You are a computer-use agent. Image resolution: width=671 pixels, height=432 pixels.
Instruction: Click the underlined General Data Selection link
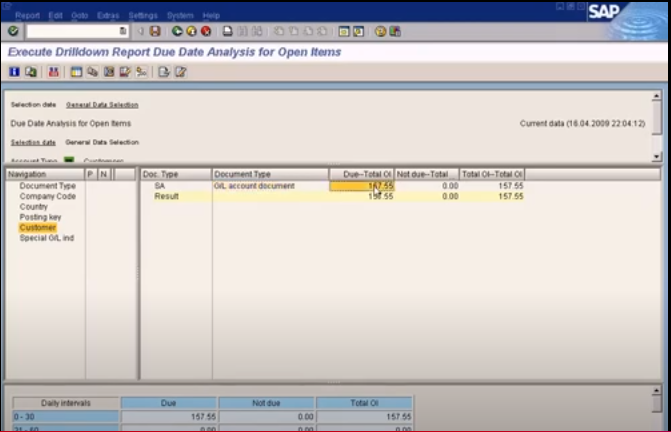coord(102,105)
